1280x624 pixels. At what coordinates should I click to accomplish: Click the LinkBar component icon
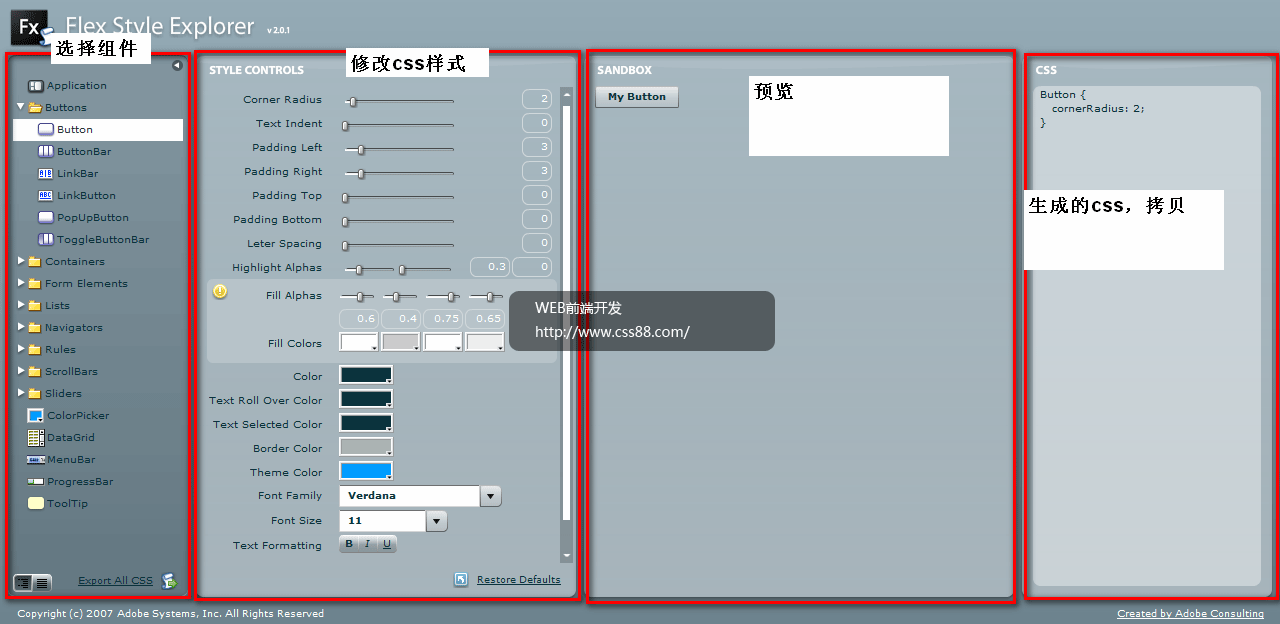[x=46, y=174]
